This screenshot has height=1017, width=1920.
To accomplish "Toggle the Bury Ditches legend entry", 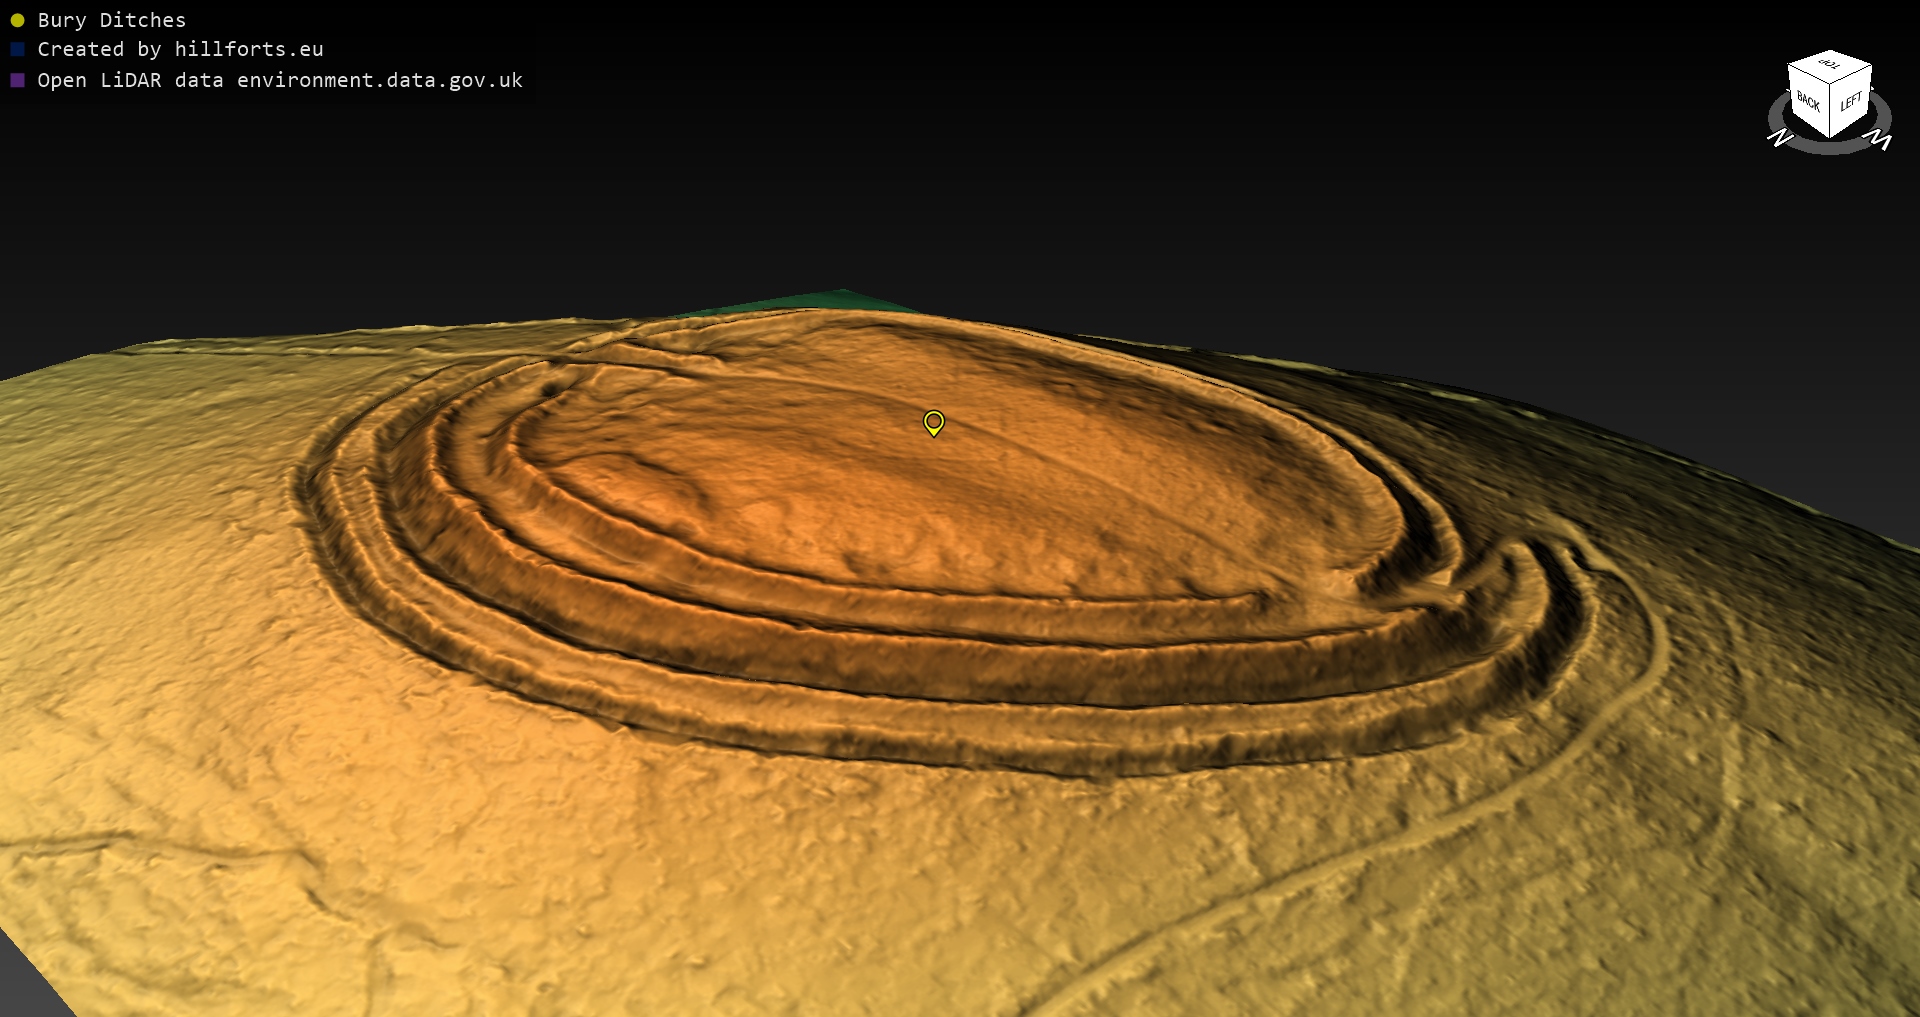I will coord(111,20).
